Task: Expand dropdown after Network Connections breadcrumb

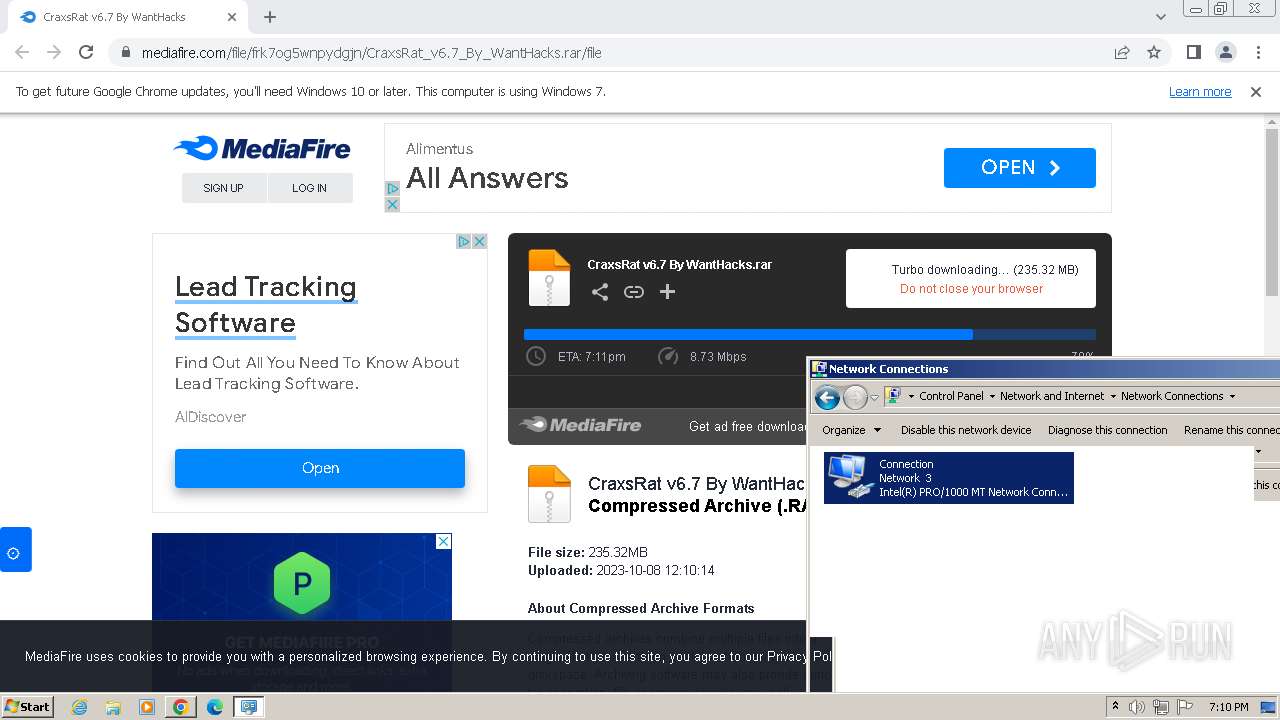Action: [x=1232, y=396]
